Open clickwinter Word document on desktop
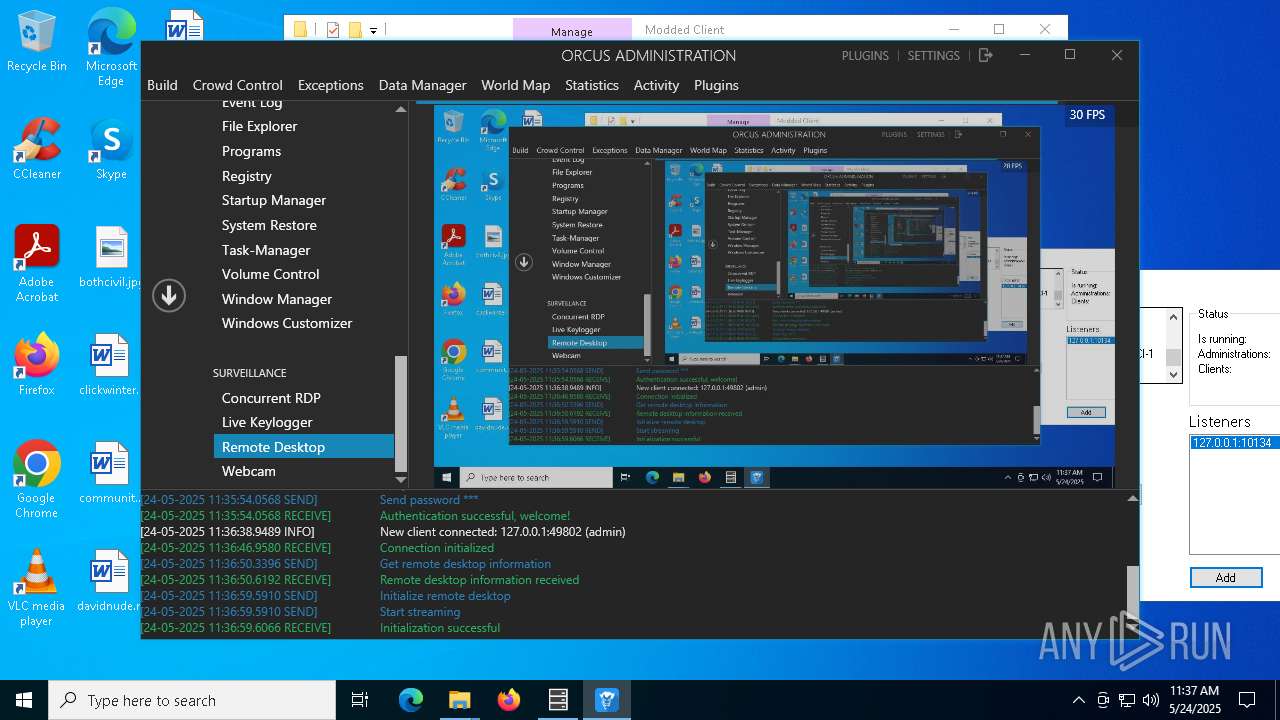 click(111, 365)
